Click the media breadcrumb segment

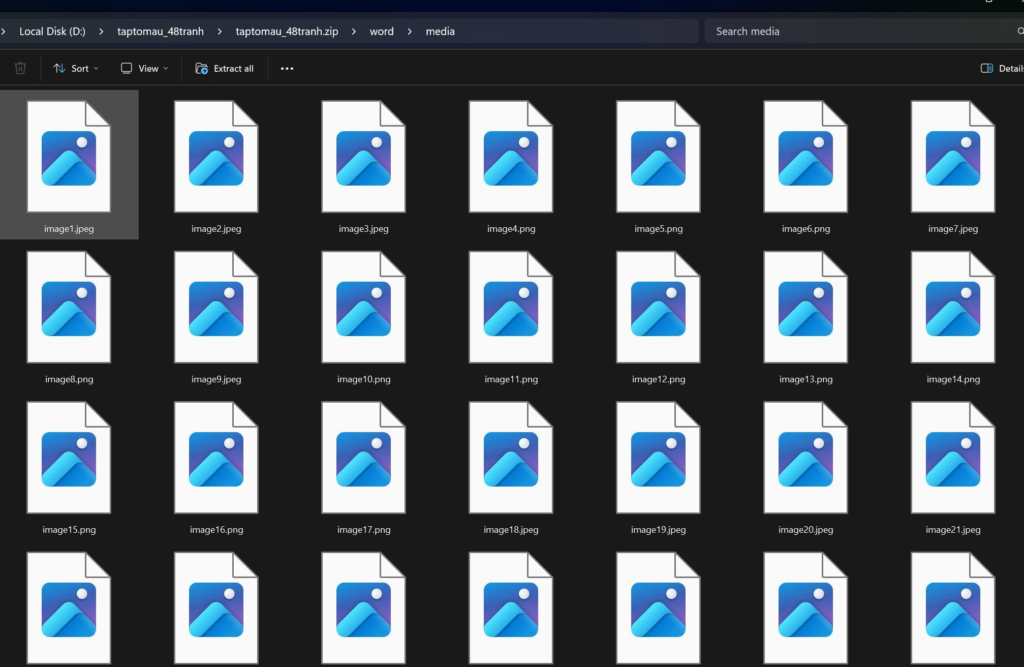tap(440, 31)
